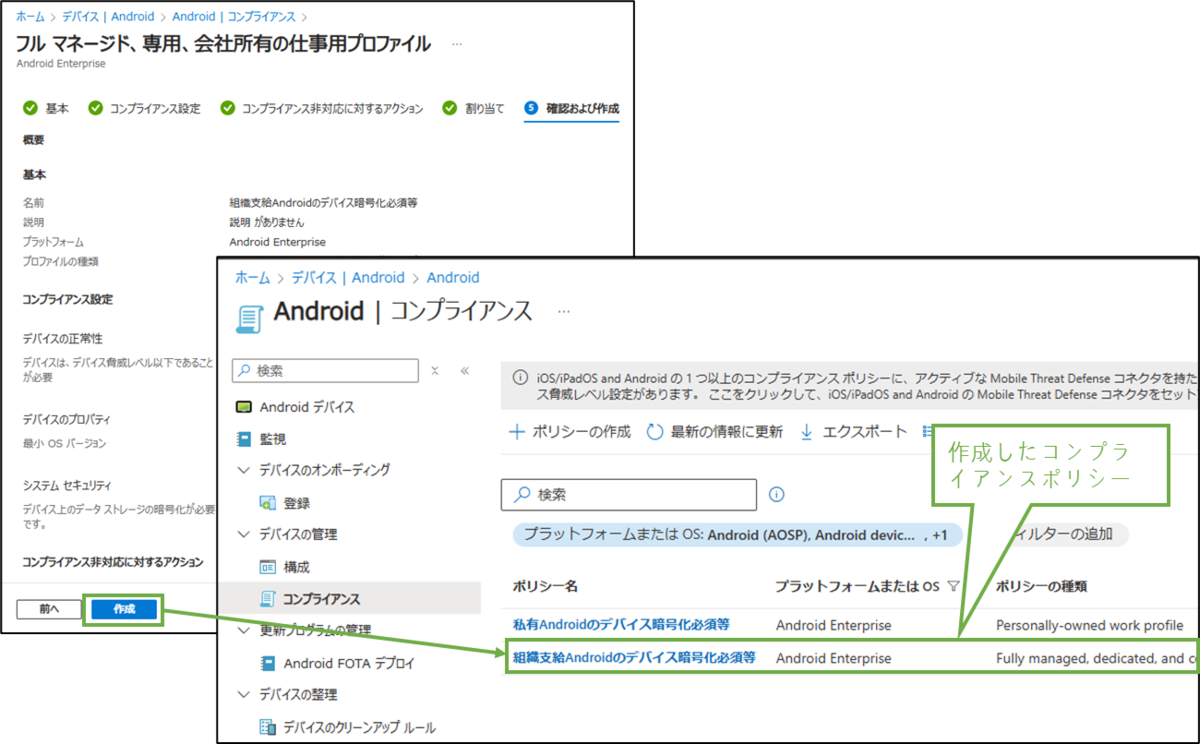Open the 組織支給Androidのデバイス暗号化必須等 policy
The width and height of the screenshot is (1200, 744).
click(x=634, y=657)
